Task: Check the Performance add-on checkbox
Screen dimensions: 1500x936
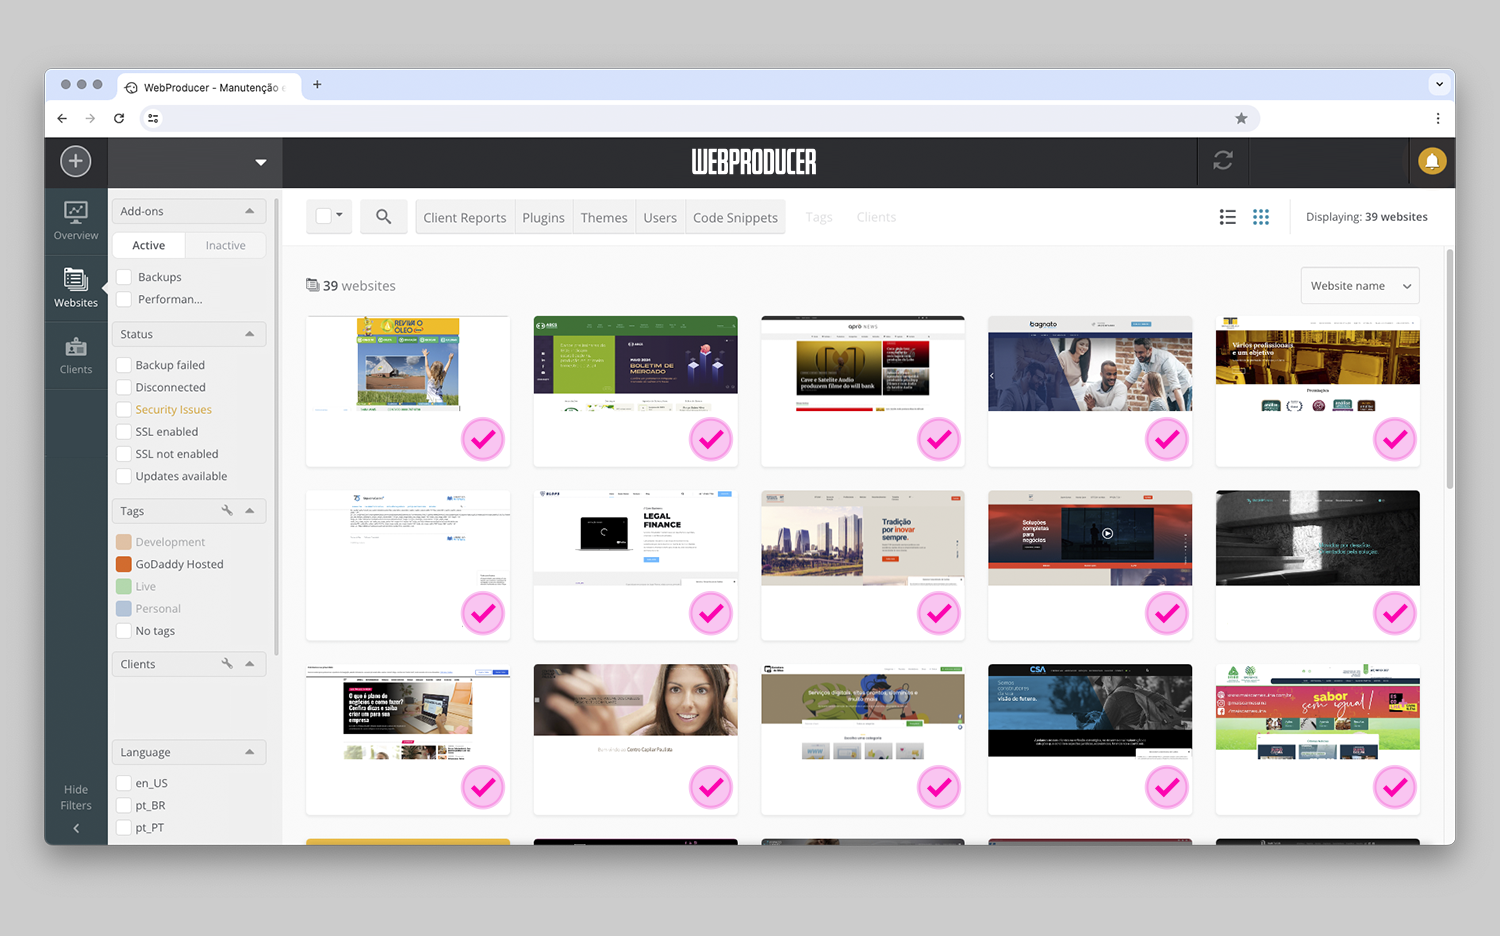Action: click(x=124, y=299)
